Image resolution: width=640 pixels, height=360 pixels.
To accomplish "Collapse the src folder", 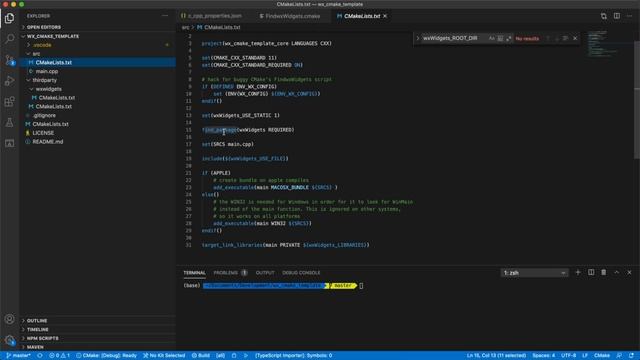I will tap(36, 53).
